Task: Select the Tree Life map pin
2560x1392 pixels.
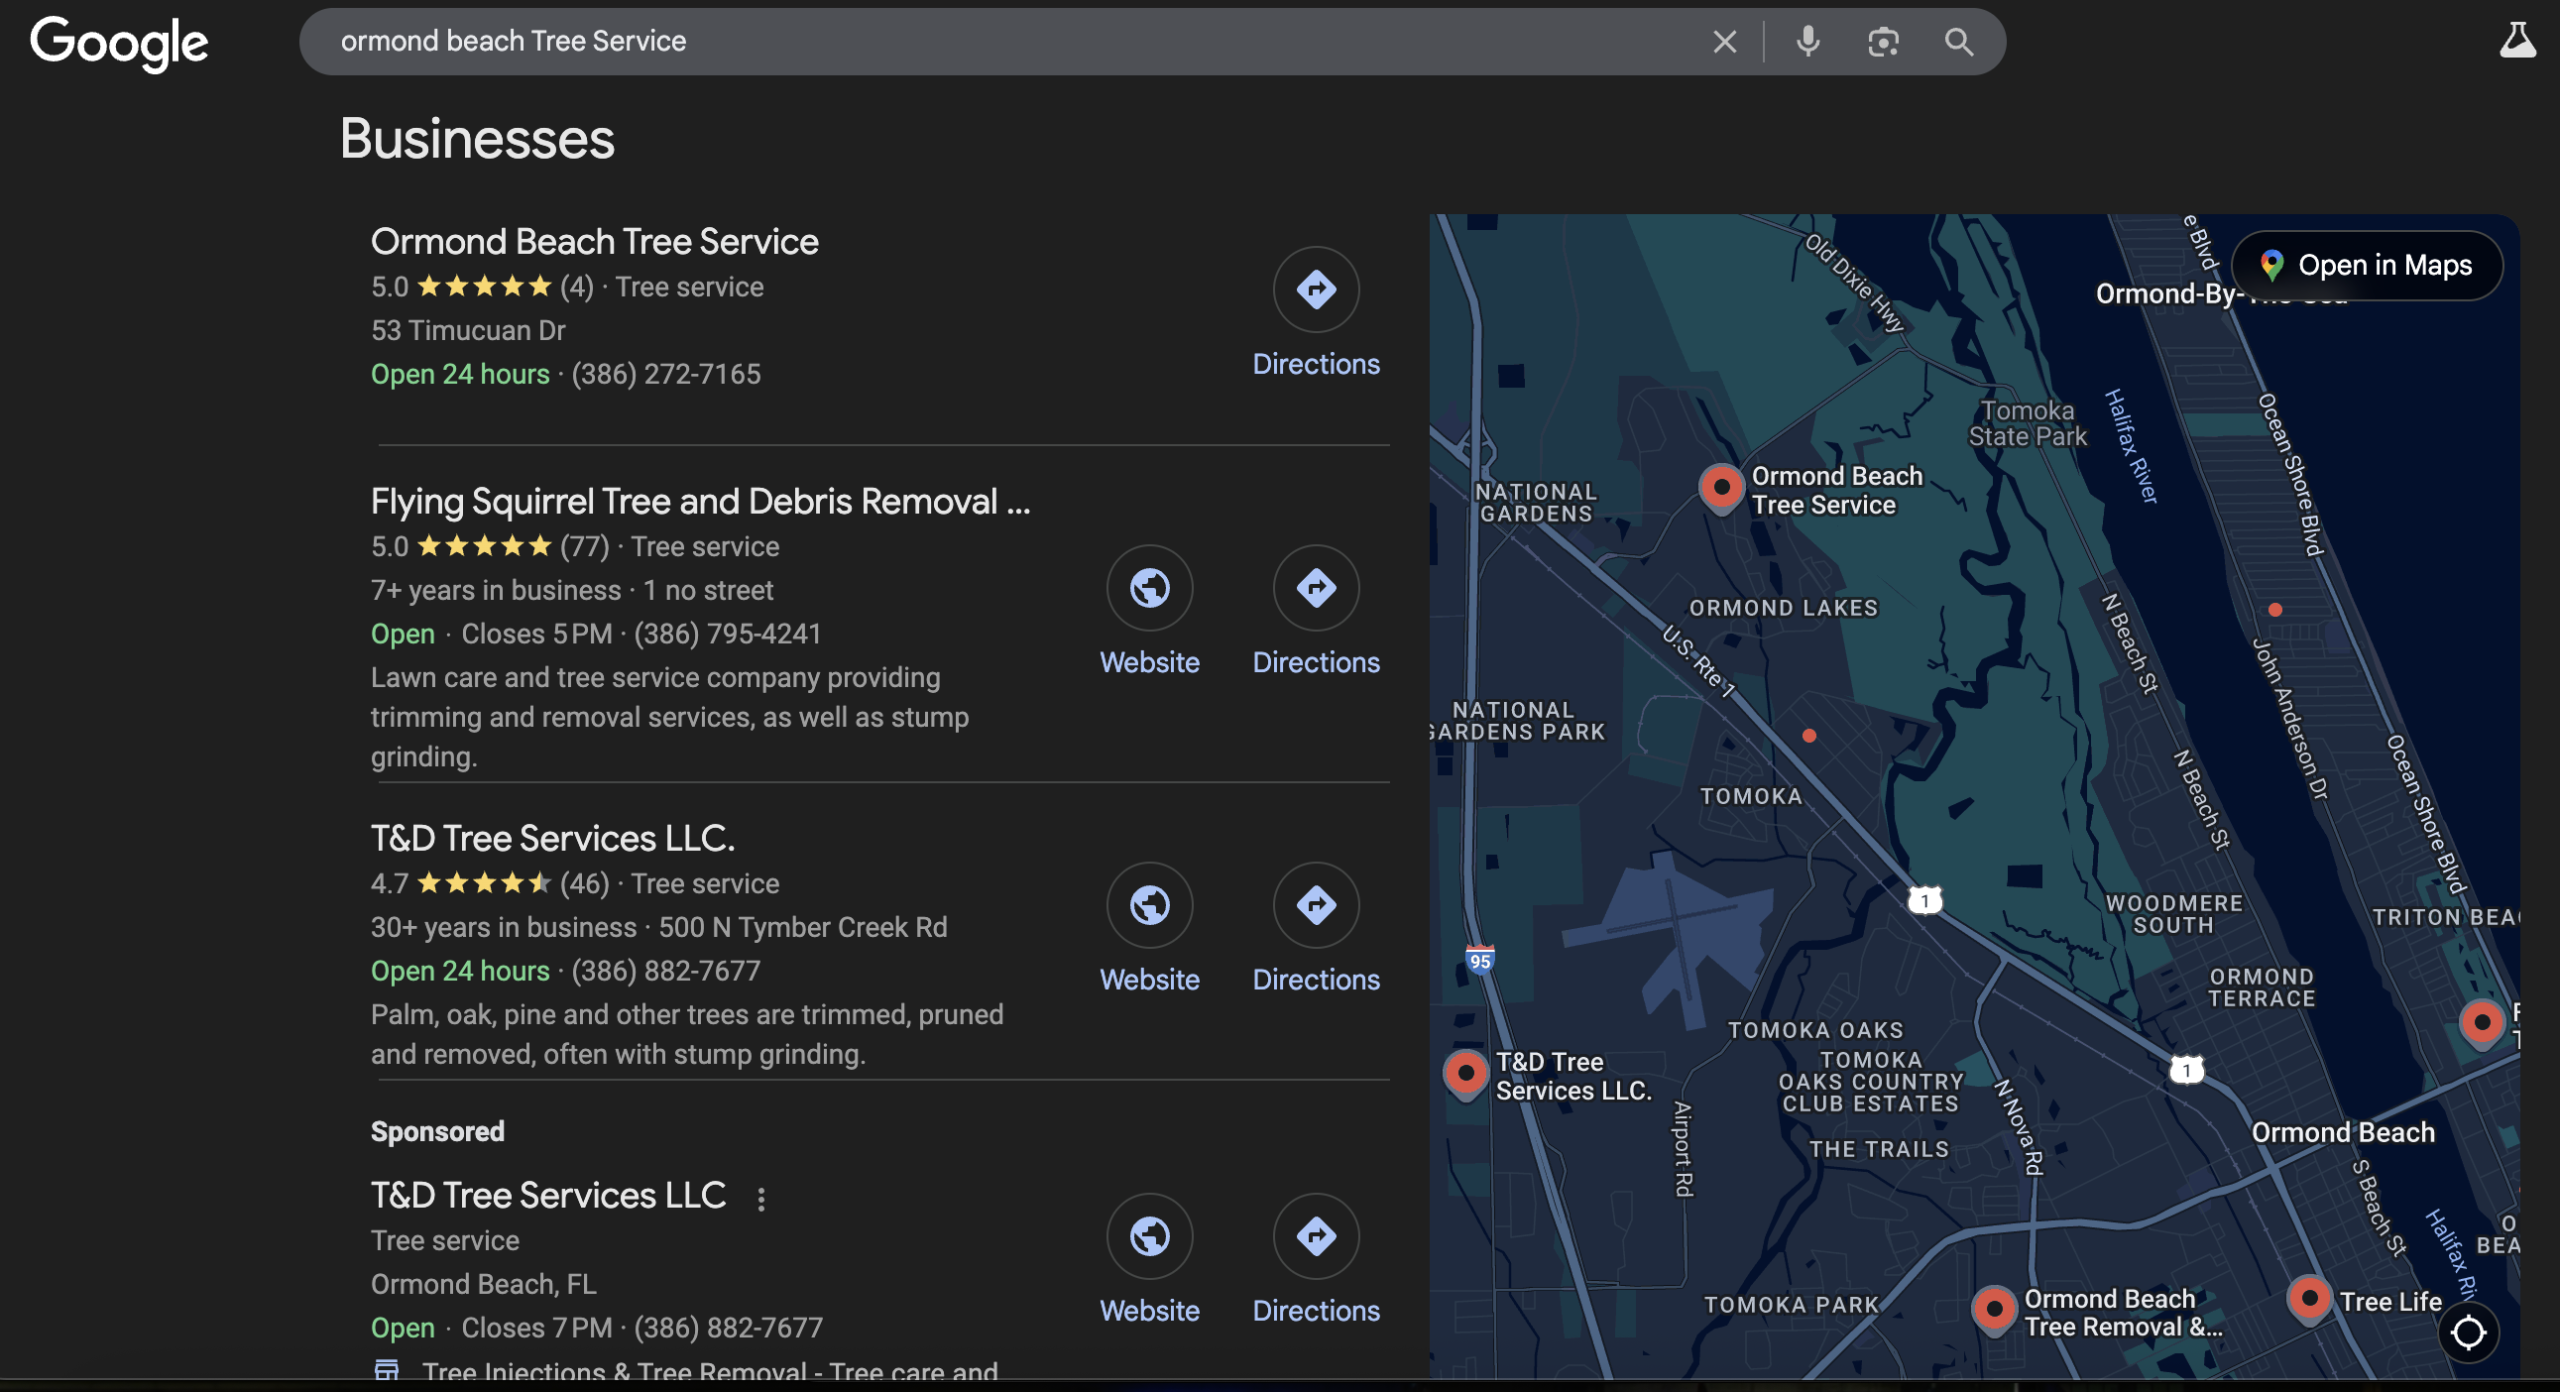Action: pyautogui.click(x=2309, y=1300)
